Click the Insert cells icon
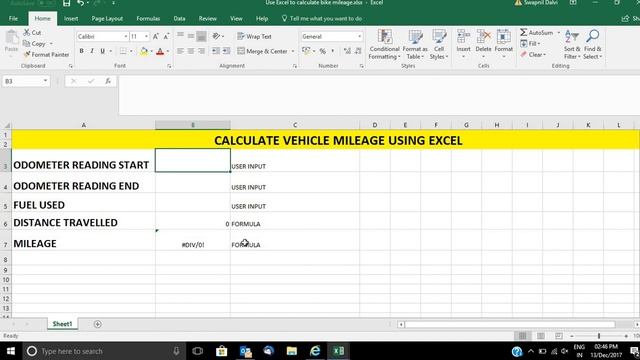640x360 pixels. pyautogui.click(x=463, y=37)
